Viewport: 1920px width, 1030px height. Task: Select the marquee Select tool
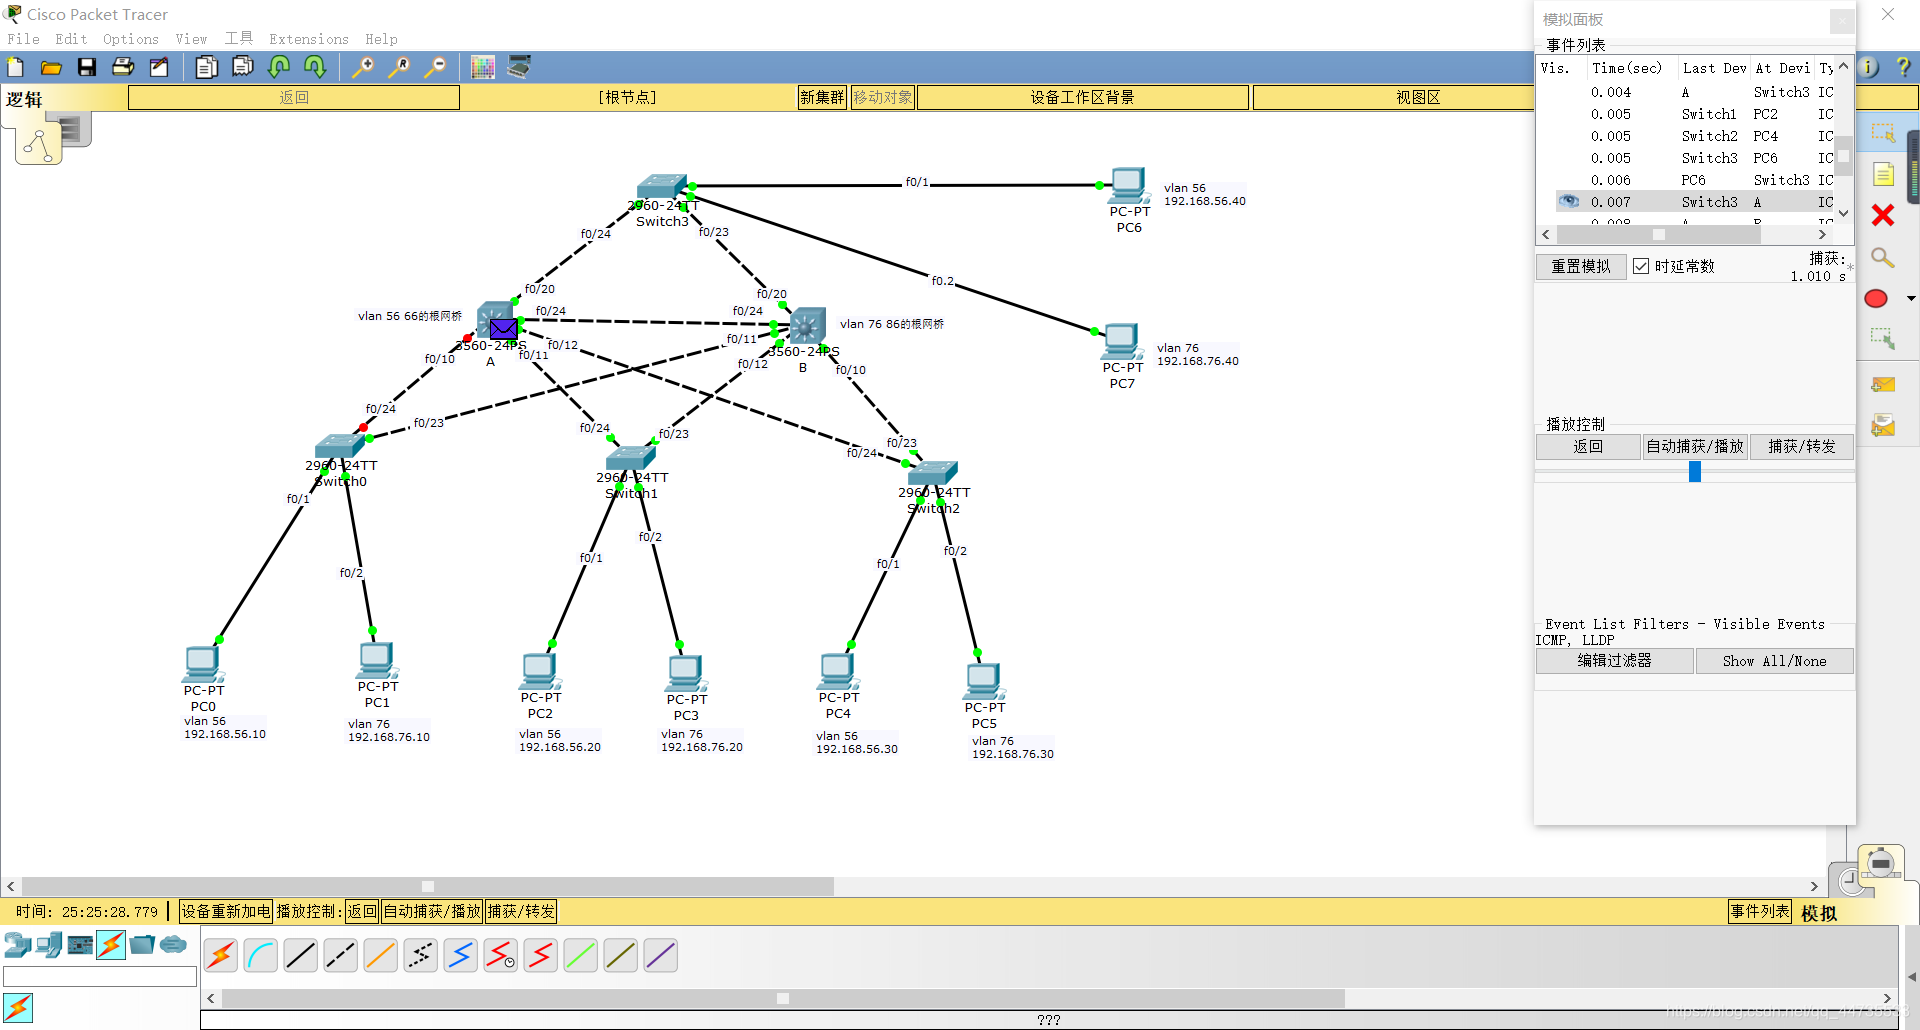pyautogui.click(x=1883, y=132)
